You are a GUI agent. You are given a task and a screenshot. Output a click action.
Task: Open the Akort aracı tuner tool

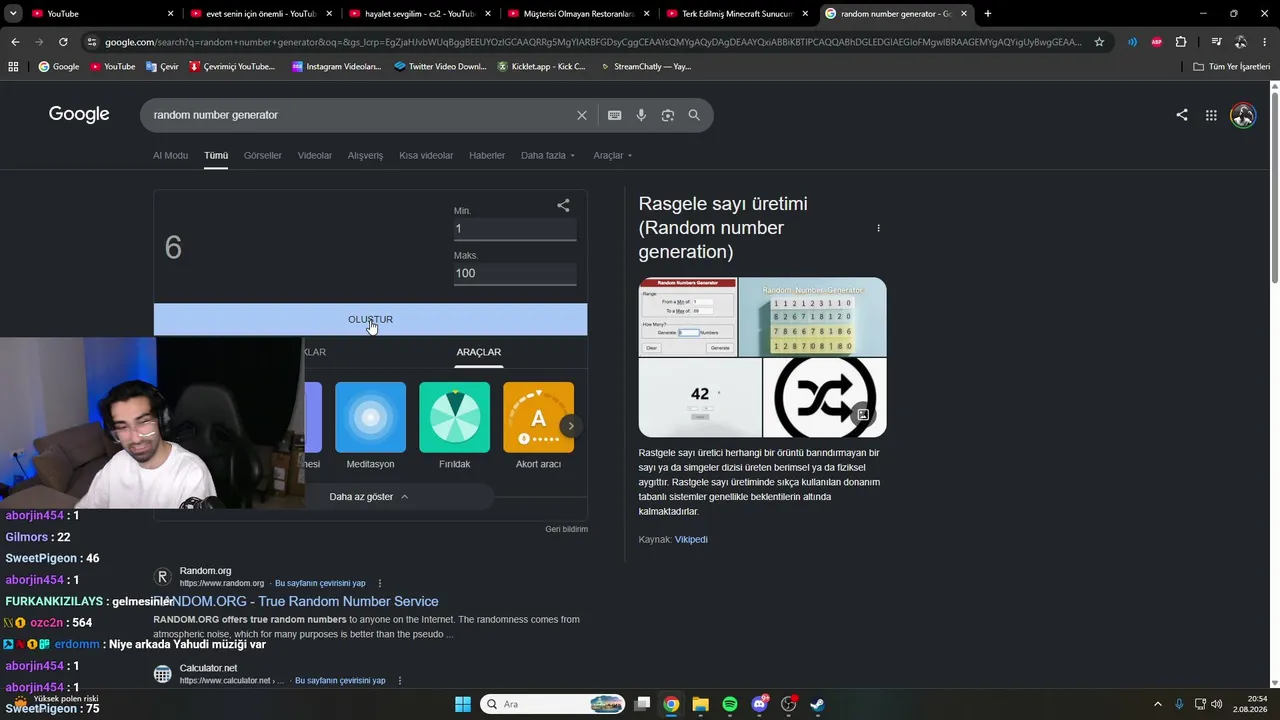pos(538,426)
